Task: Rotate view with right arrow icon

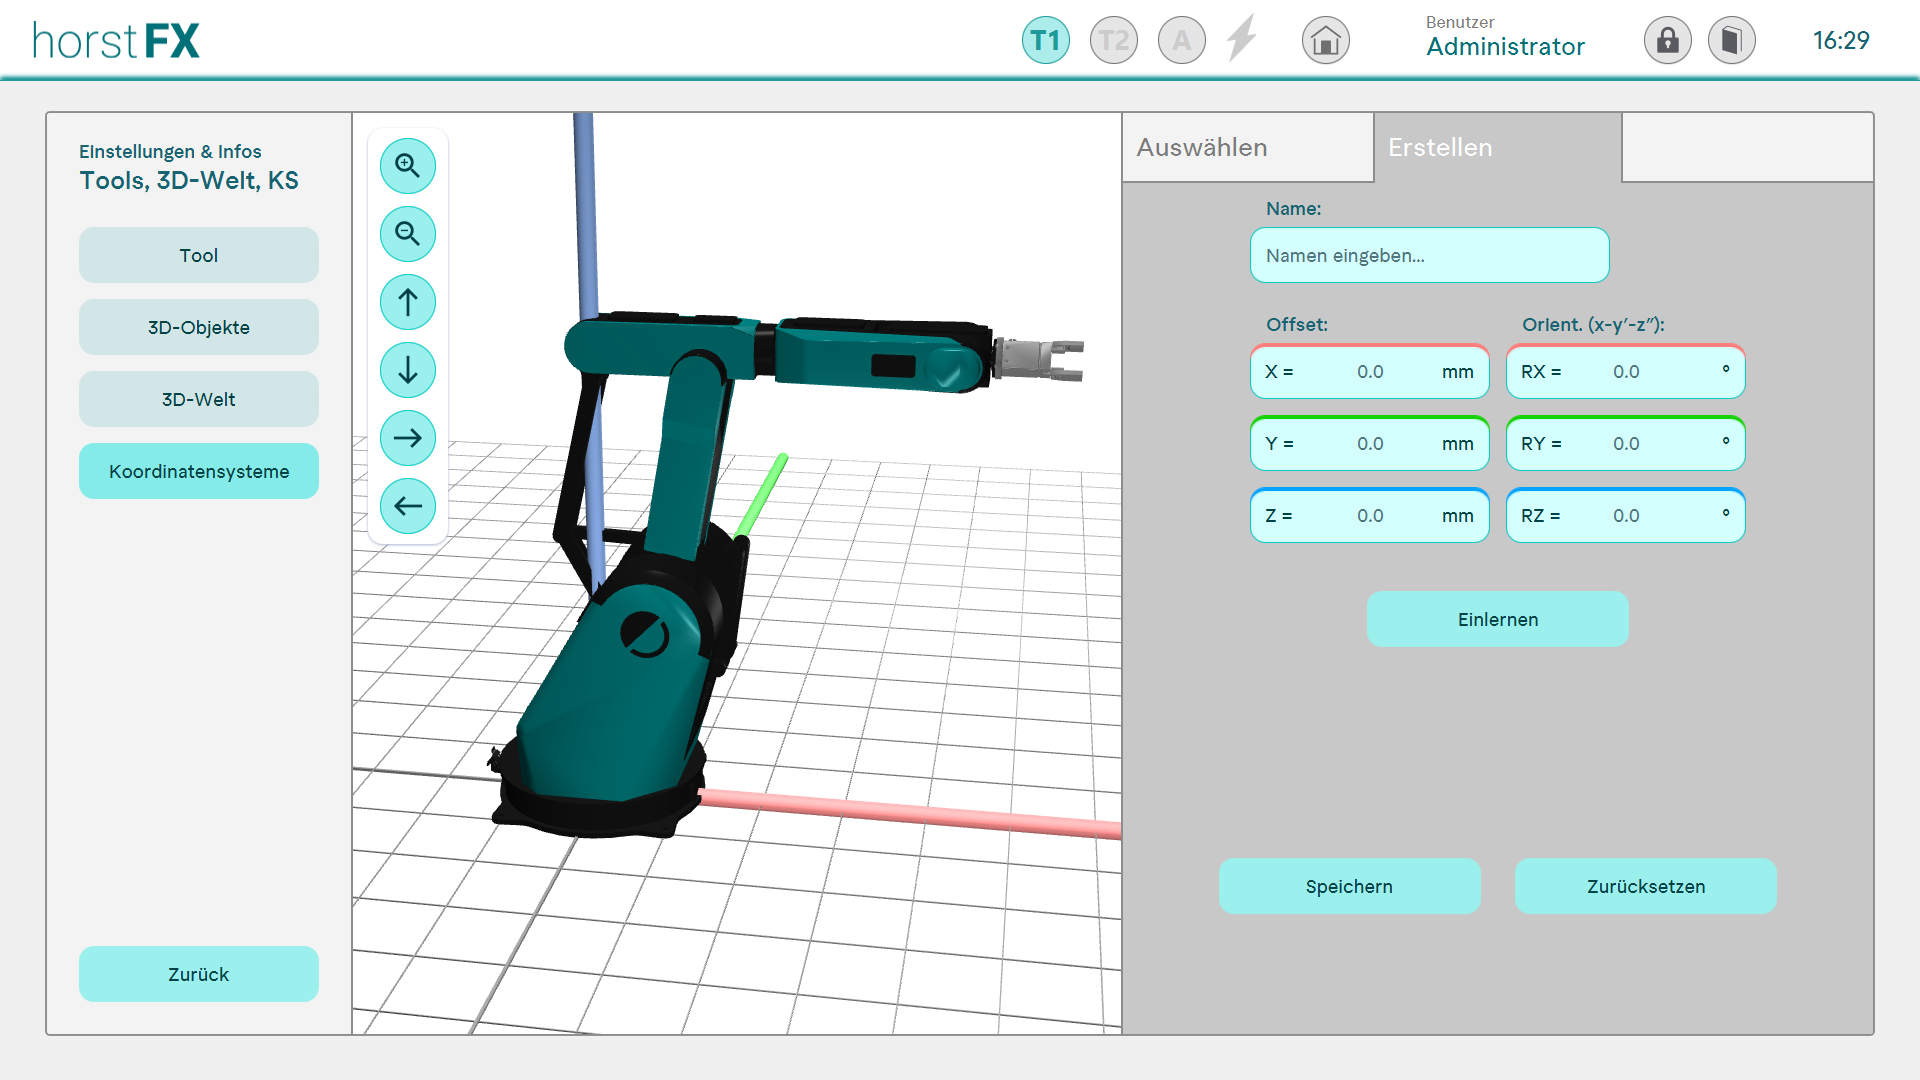Action: [x=407, y=438]
